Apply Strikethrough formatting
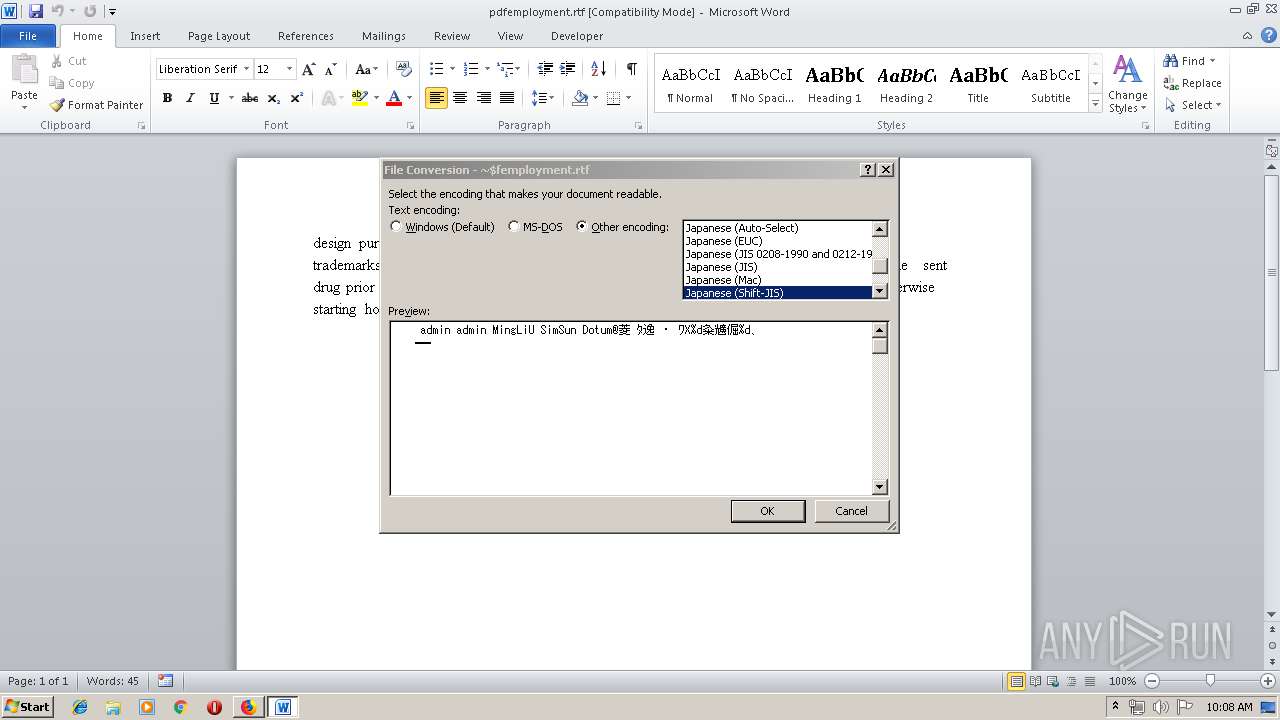1280x720 pixels. pos(250,98)
